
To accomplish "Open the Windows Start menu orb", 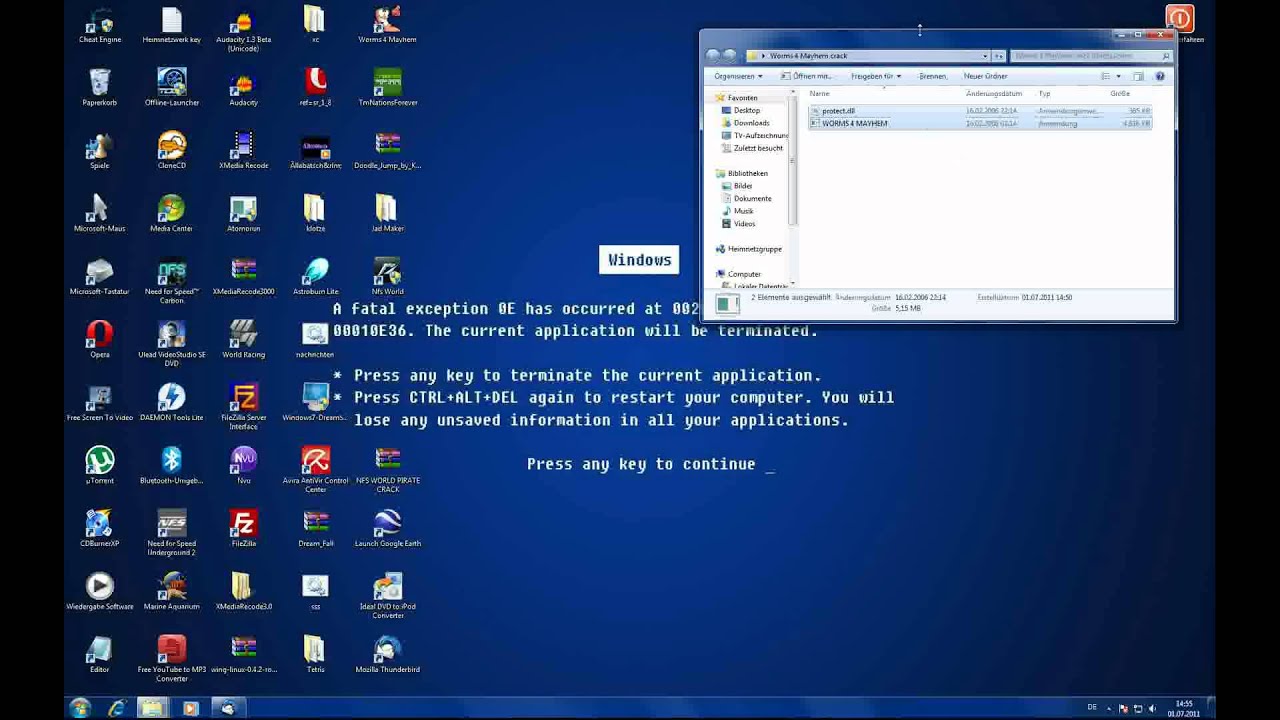I will (x=80, y=708).
